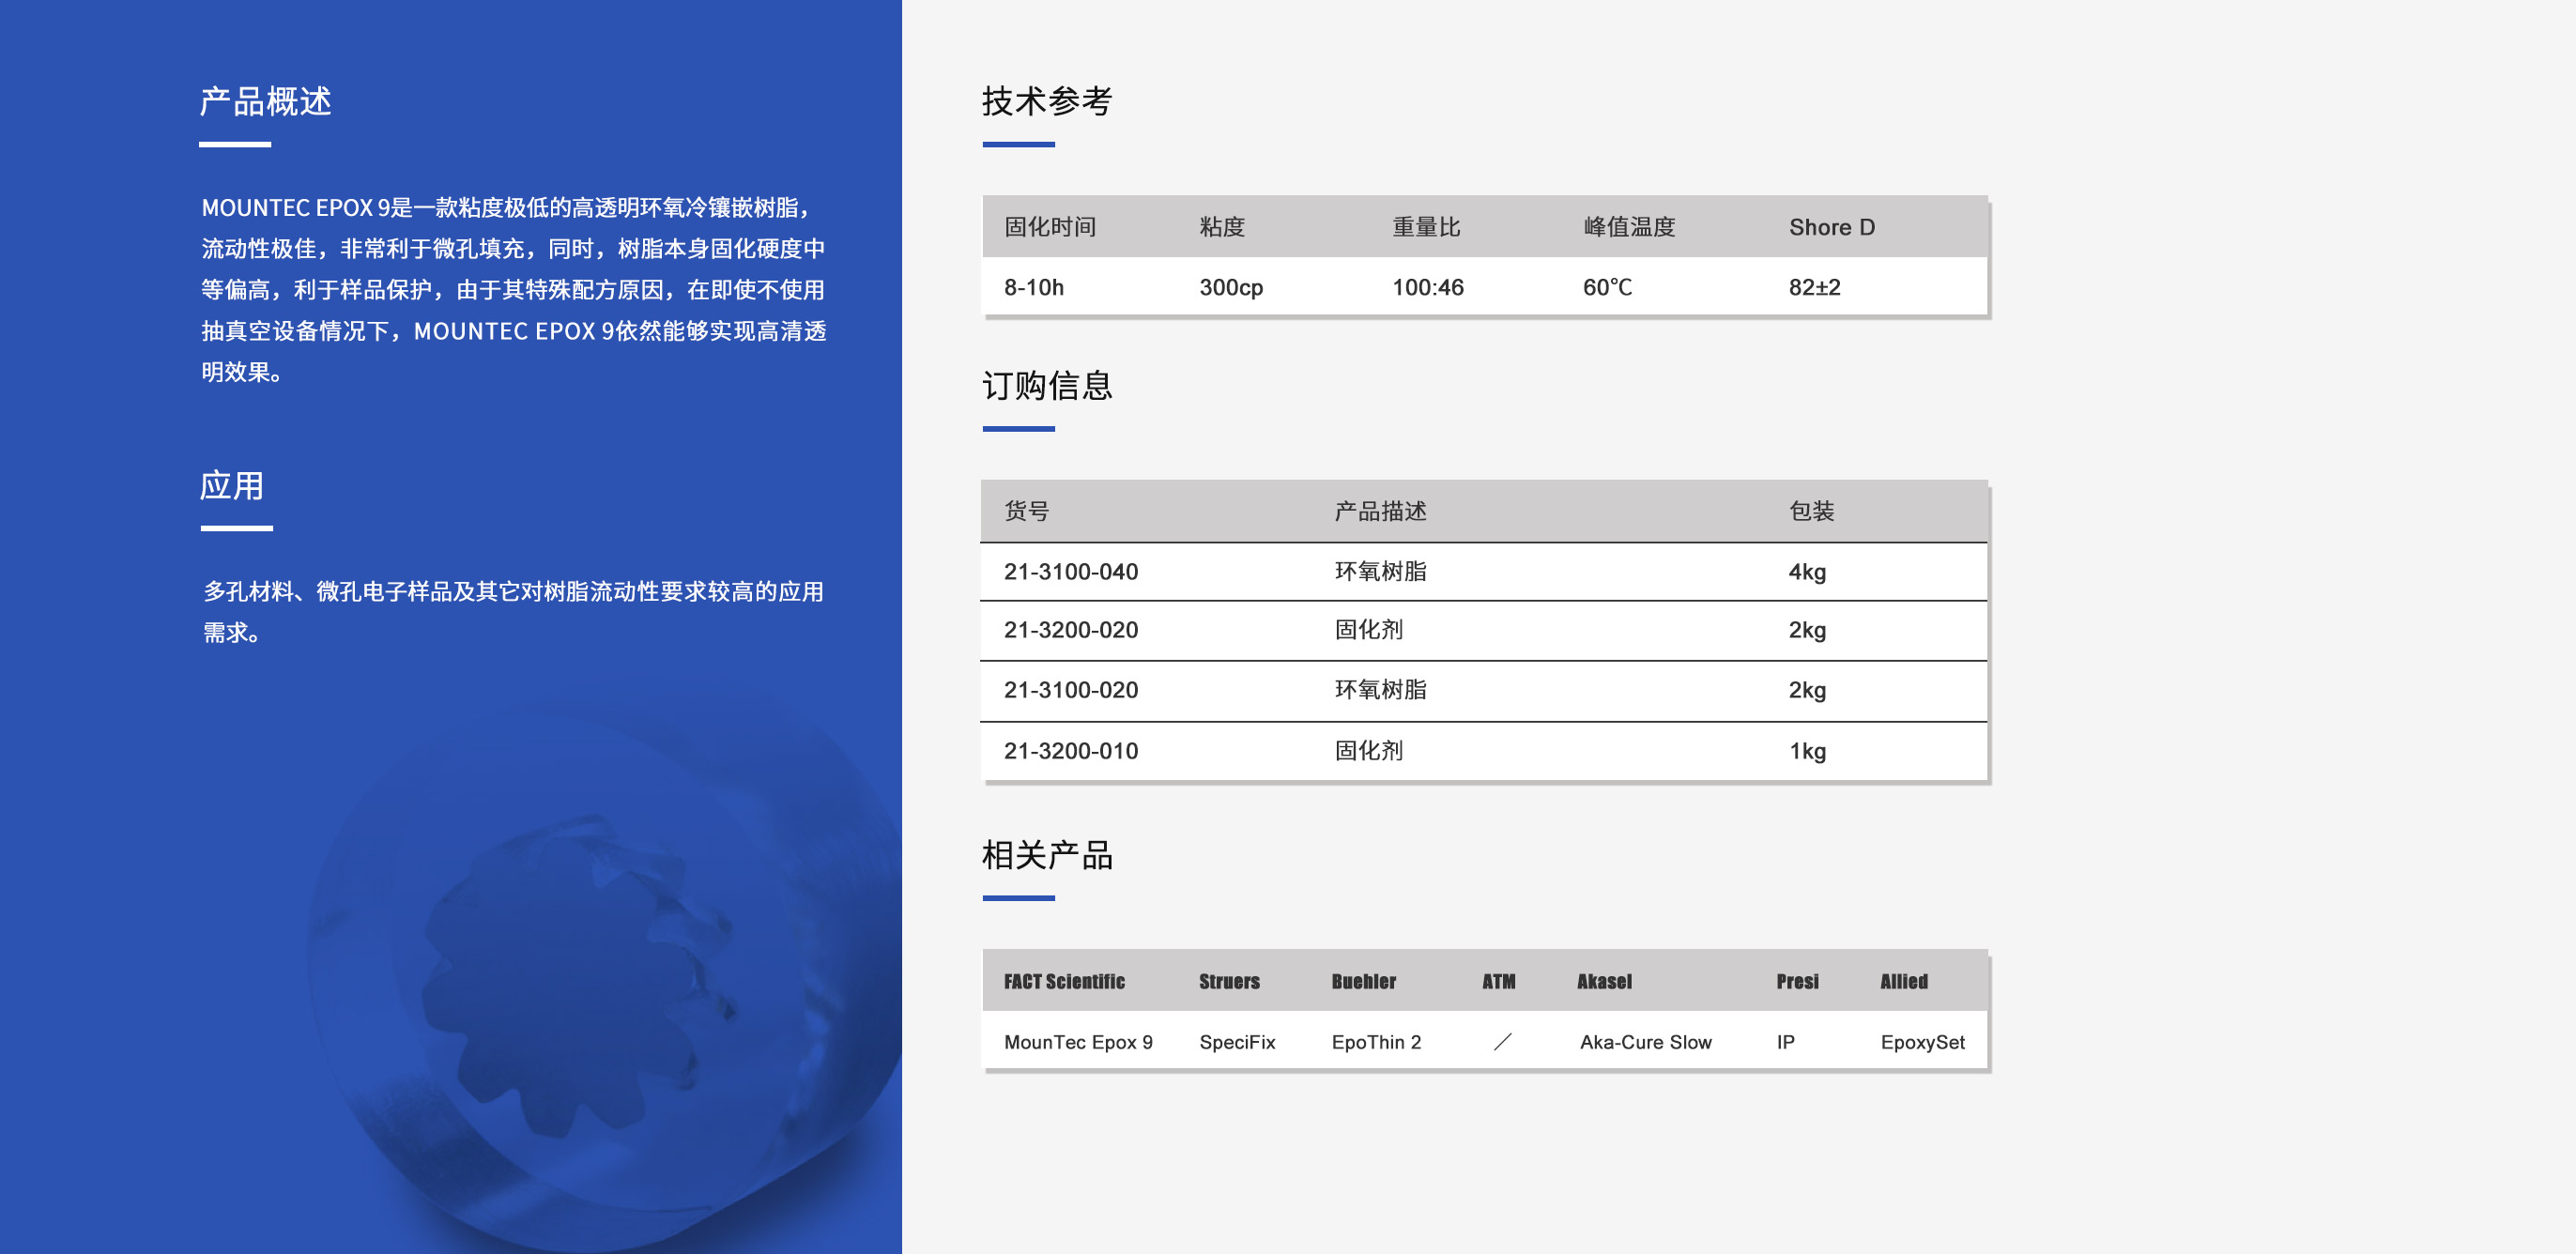Image resolution: width=2576 pixels, height=1254 pixels.
Task: Select the FACT Scientific column header
Action: tap(1064, 981)
